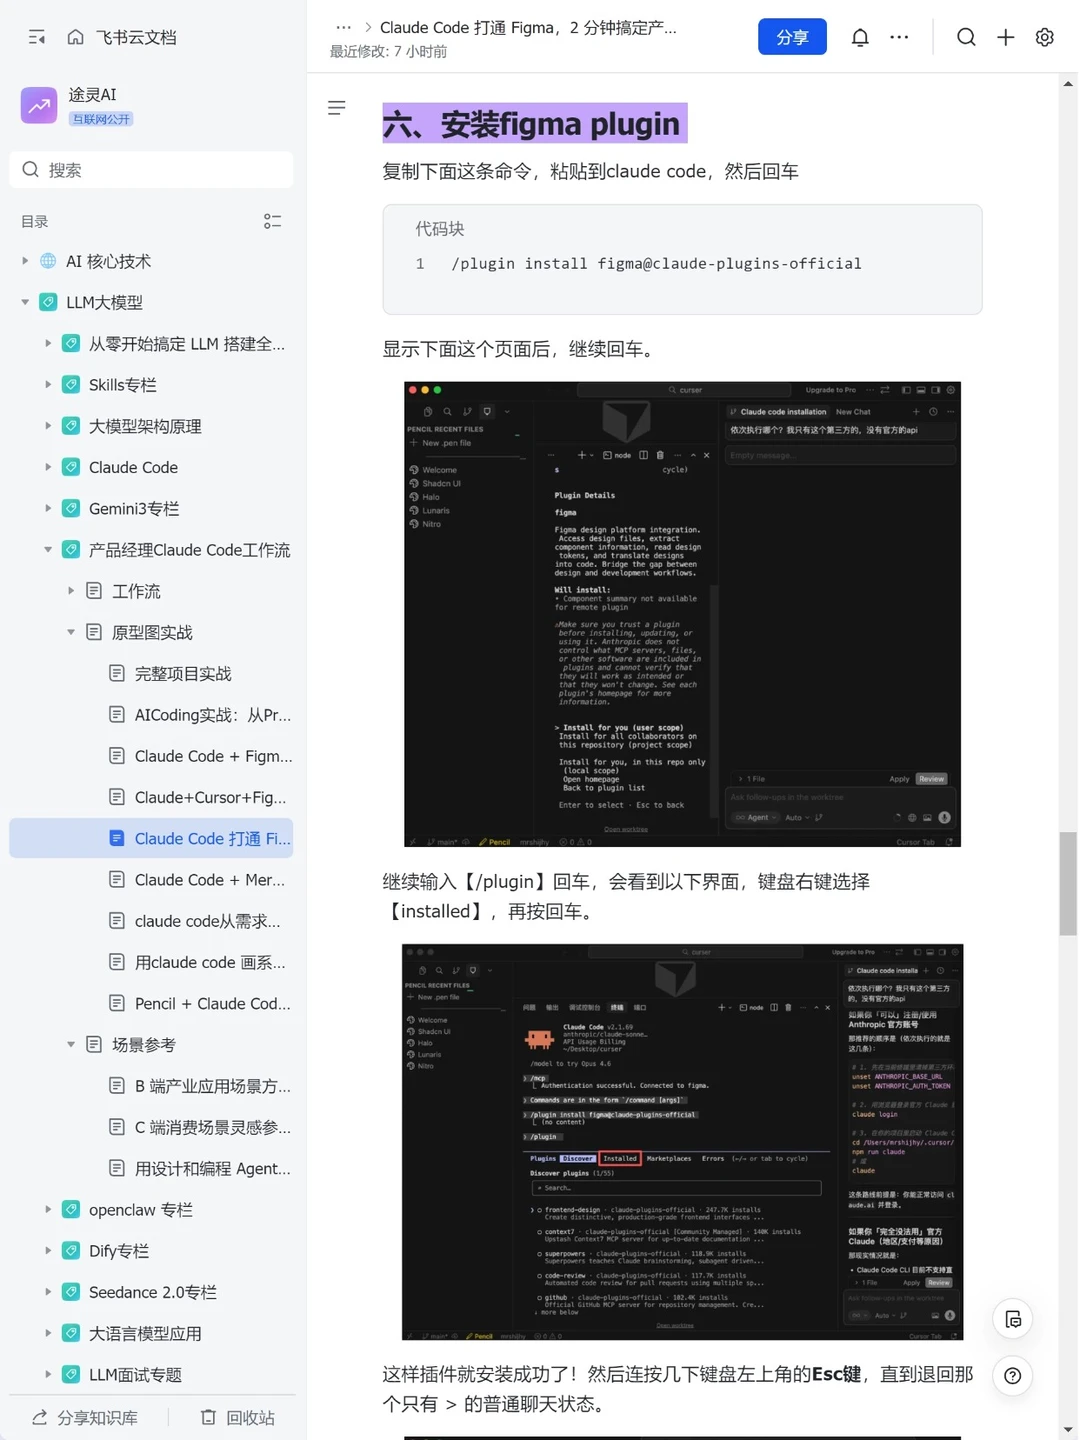This screenshot has width=1080, height=1440.
Task: Click the 工作流 document icon
Action: pos(94,591)
